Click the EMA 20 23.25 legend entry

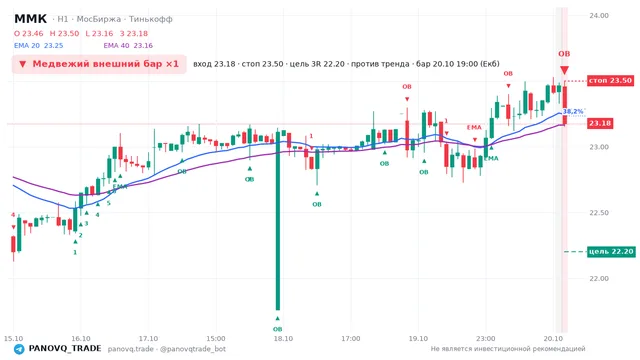point(38,46)
